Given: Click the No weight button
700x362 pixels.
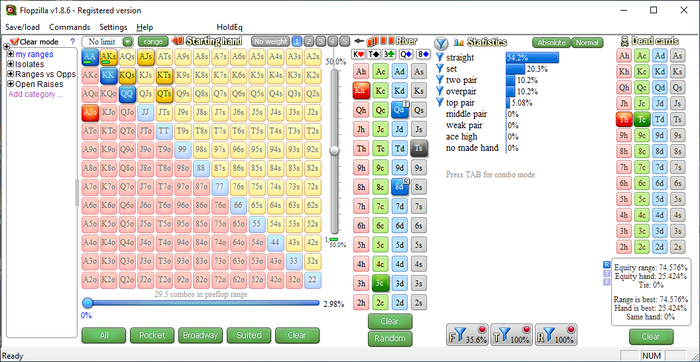Looking at the screenshot, I should (271, 42).
